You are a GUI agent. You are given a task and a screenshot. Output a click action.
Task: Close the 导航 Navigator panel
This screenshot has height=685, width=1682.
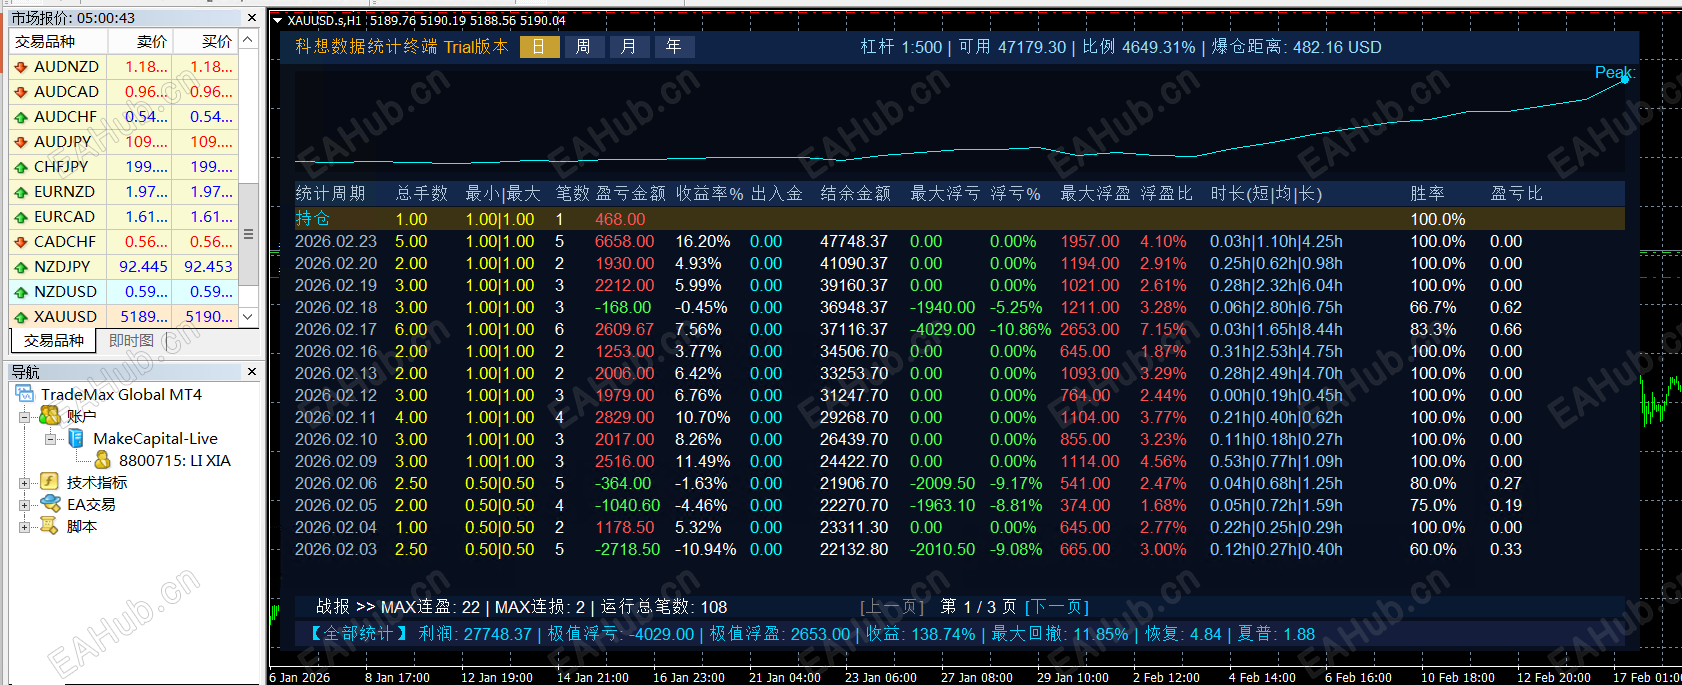[251, 371]
